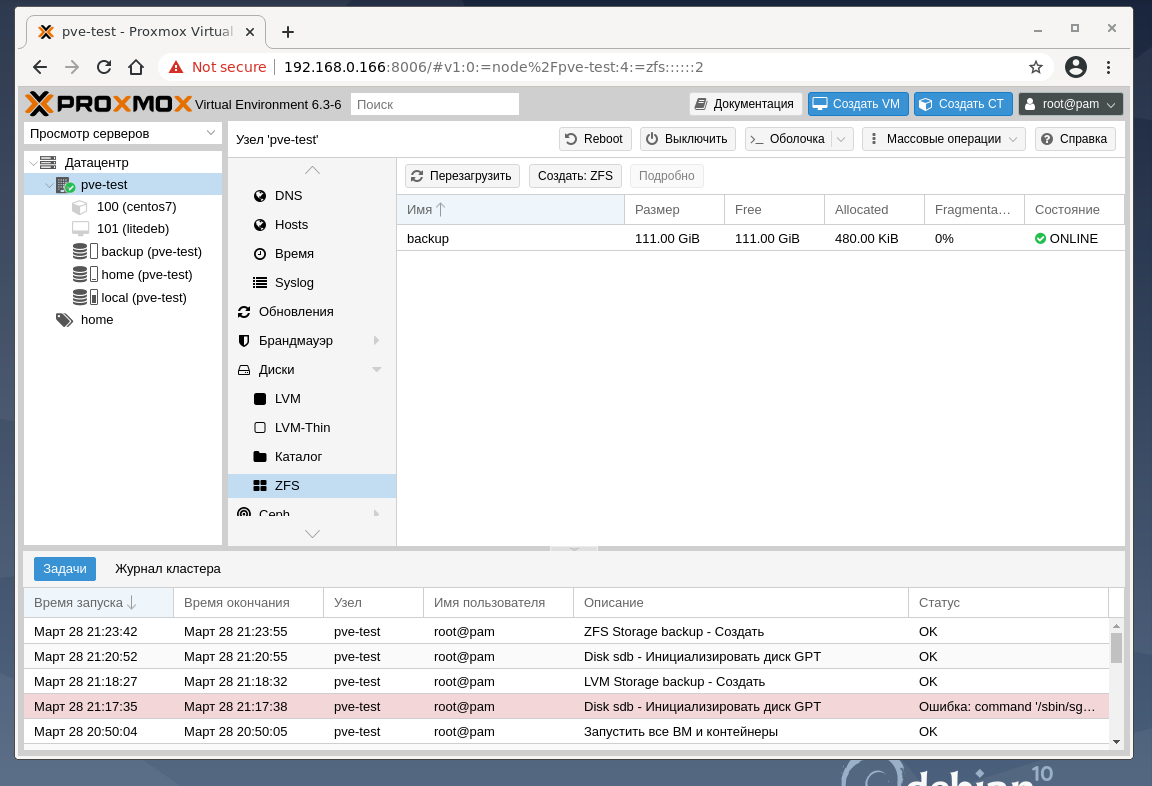Open the Просмотр серверов view dropdown
1152x786 pixels.
pos(123,133)
